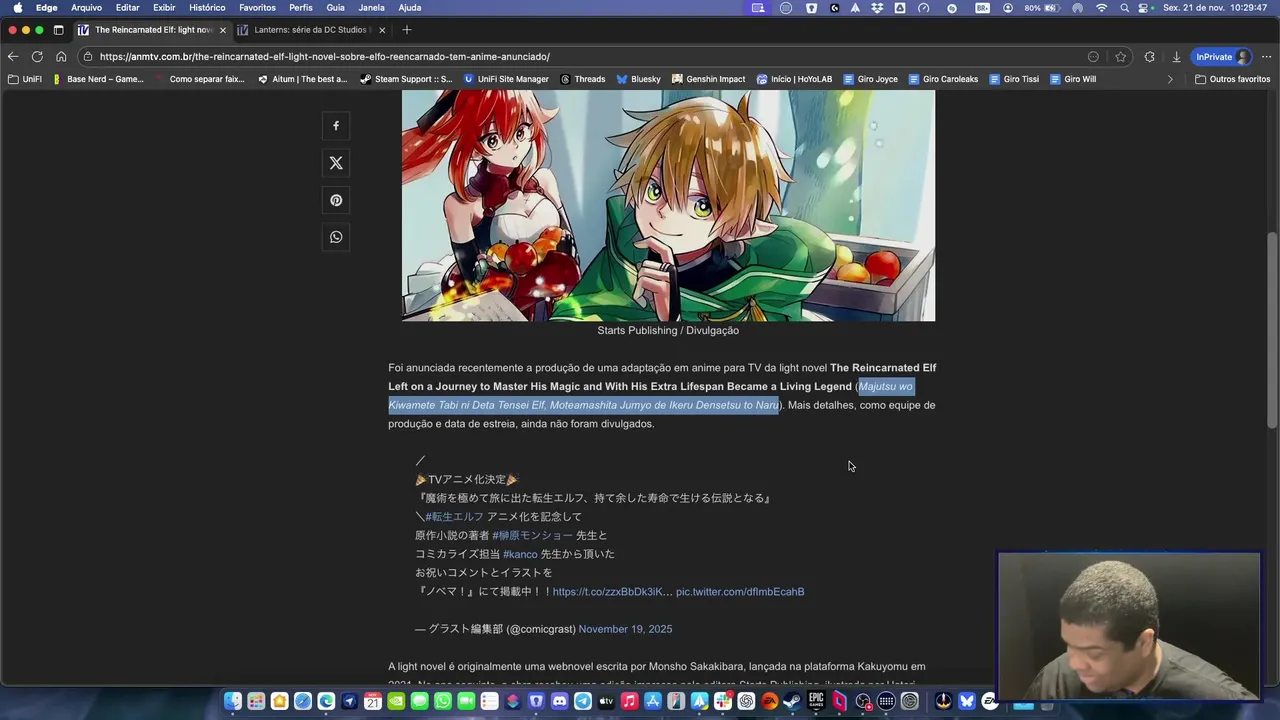
Task: Open the Giro Joyce bookmark
Action: tap(870, 79)
